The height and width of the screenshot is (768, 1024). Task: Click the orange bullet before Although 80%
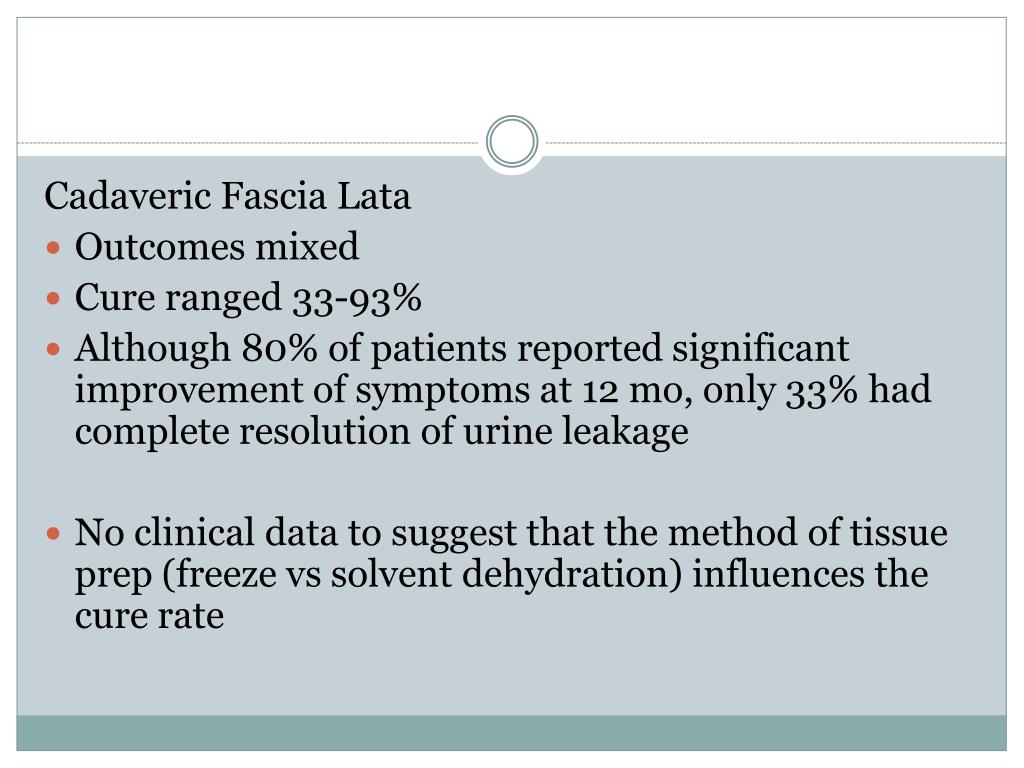pyautogui.click(x=54, y=350)
